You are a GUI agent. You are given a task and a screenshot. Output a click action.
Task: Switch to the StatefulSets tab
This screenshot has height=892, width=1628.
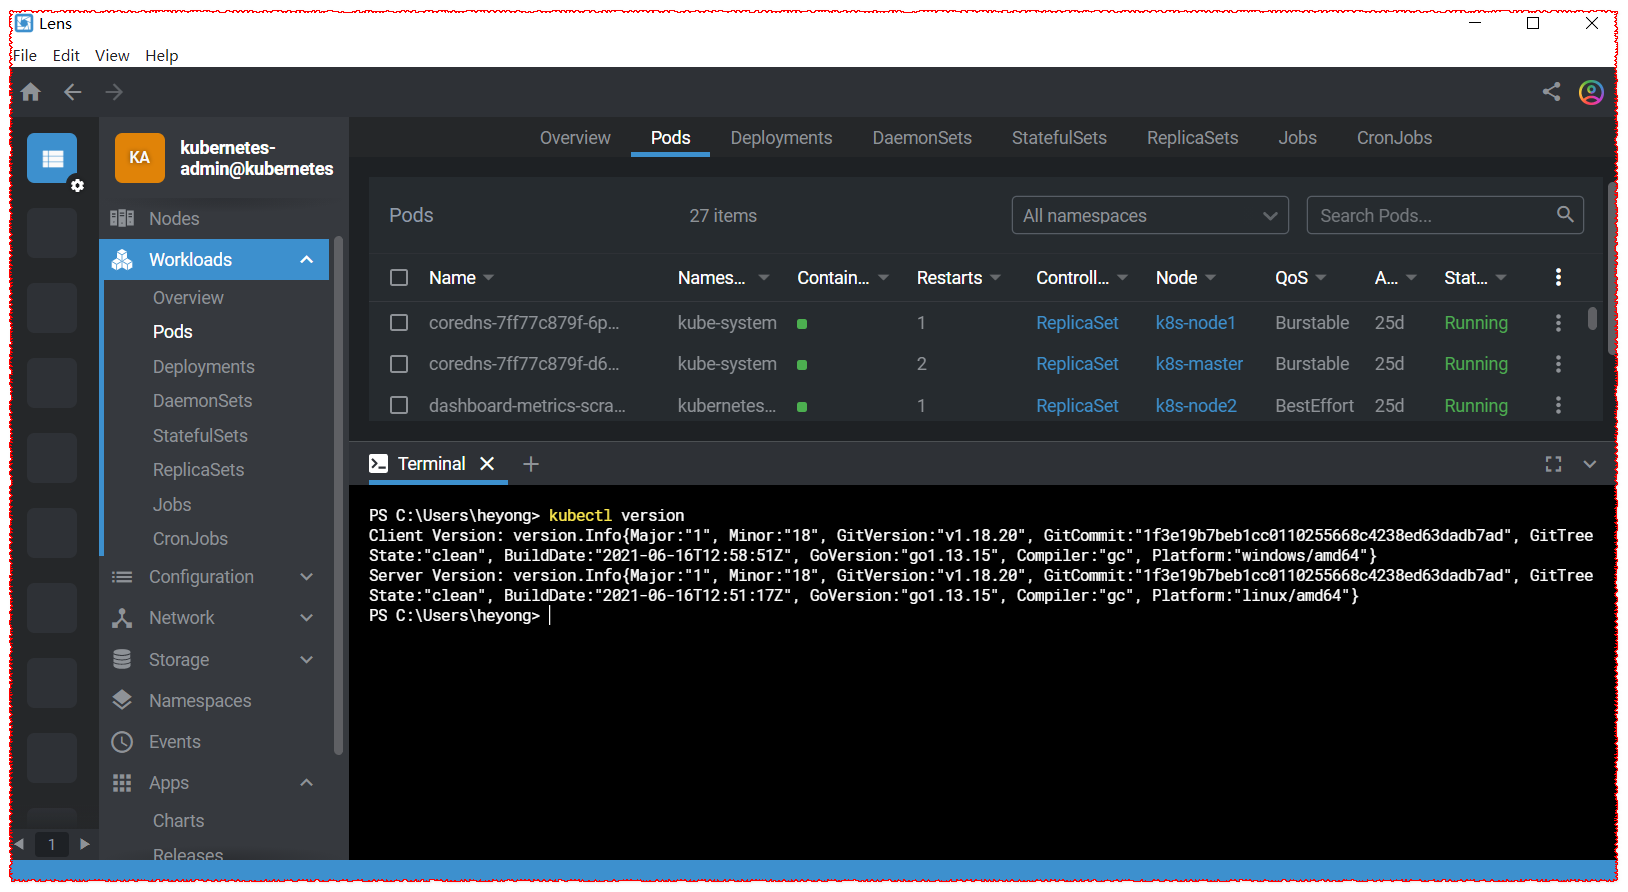[1059, 138]
